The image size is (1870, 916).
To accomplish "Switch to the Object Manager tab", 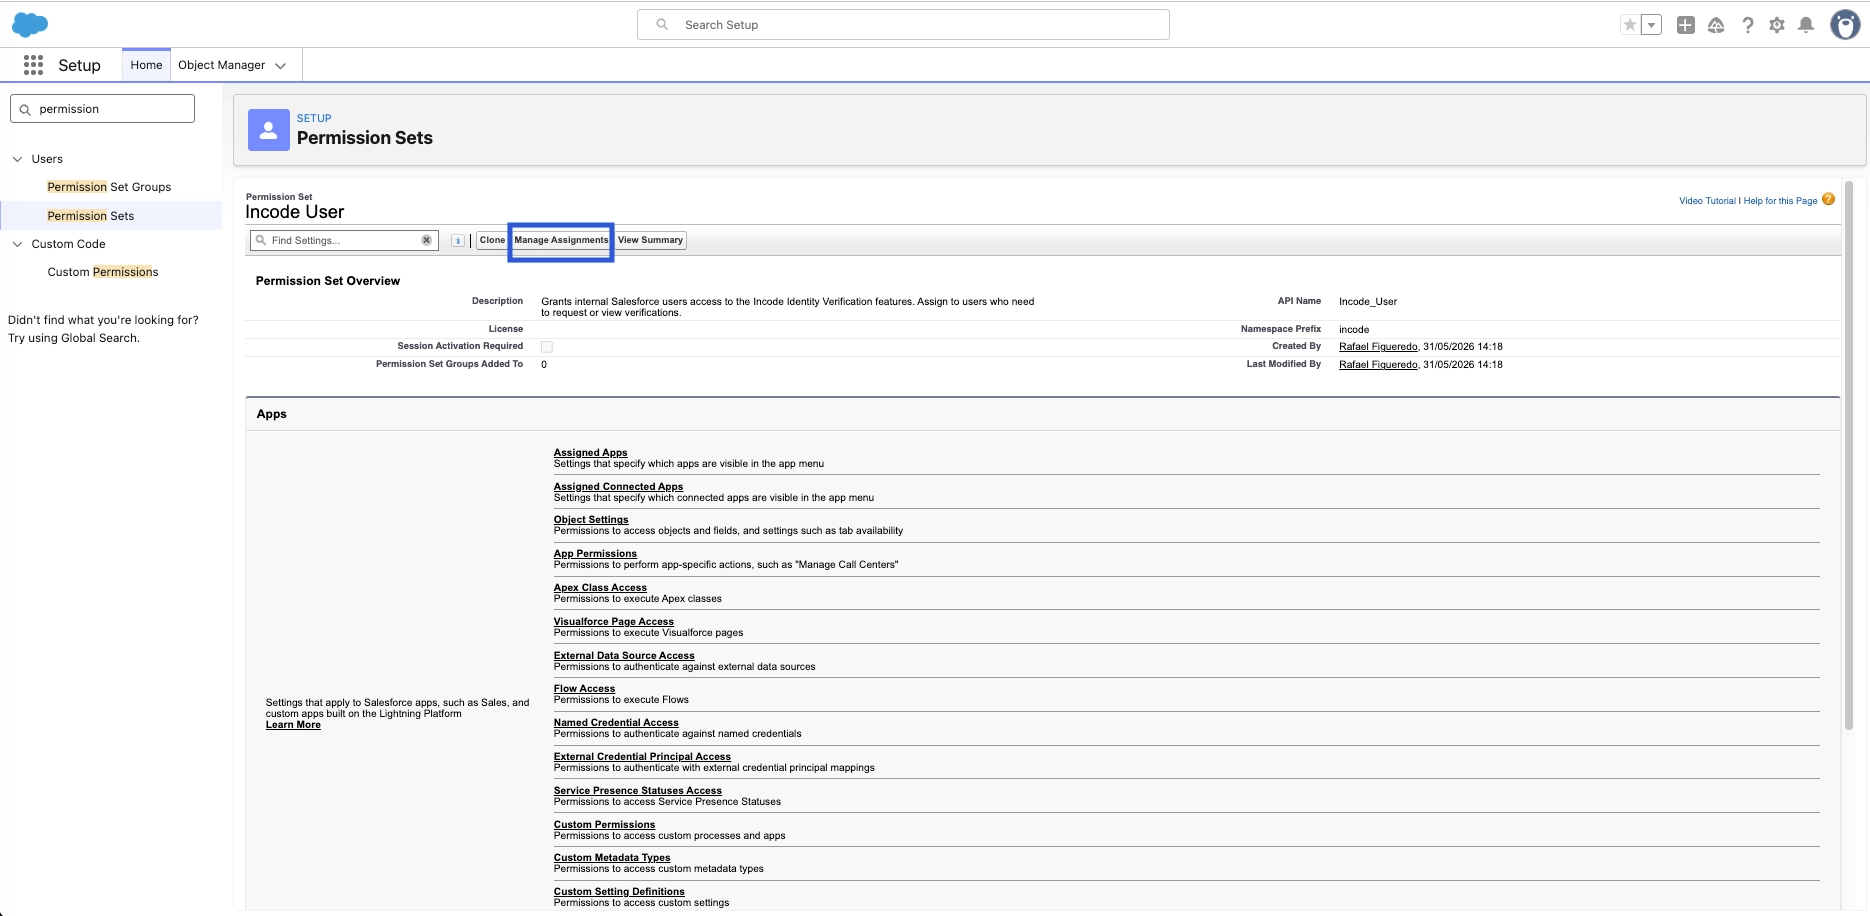I will 221,65.
